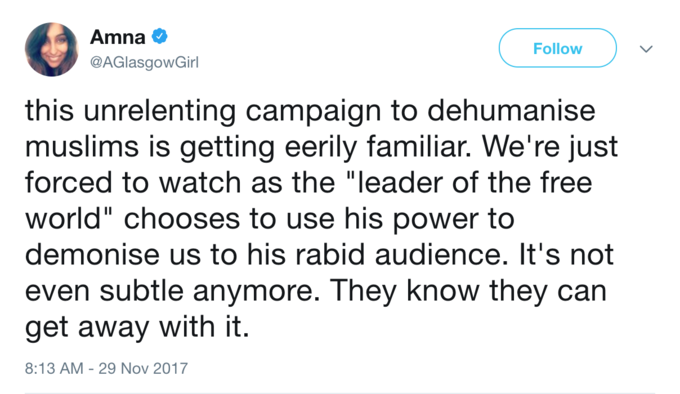Click the display name Amna
The height and width of the screenshot is (394, 680).
click(x=118, y=37)
